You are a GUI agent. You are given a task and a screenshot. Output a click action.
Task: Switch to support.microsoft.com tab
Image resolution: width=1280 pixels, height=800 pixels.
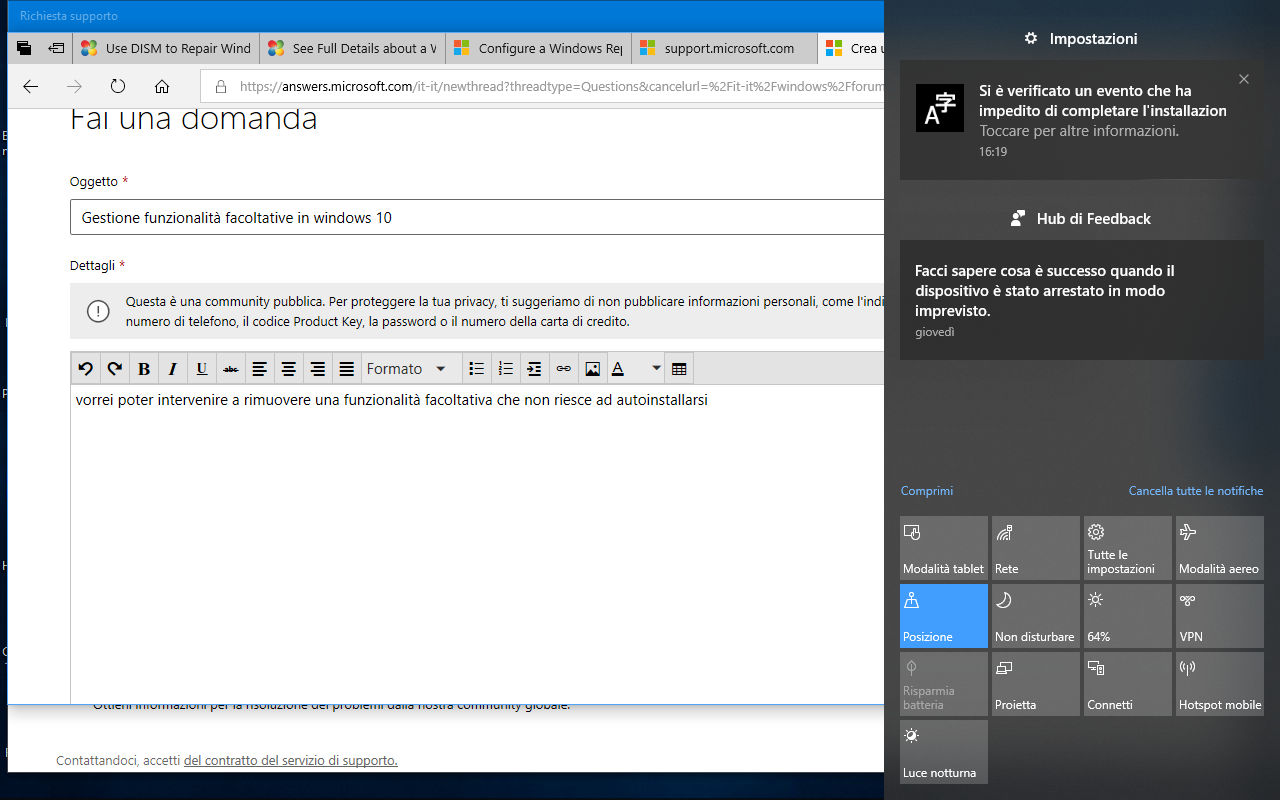tap(724, 48)
